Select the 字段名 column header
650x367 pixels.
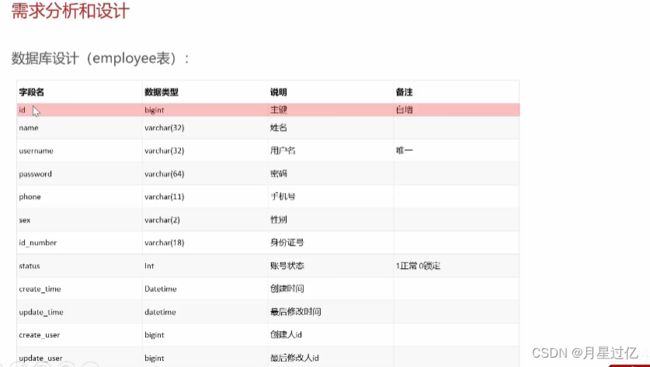(x=32, y=92)
